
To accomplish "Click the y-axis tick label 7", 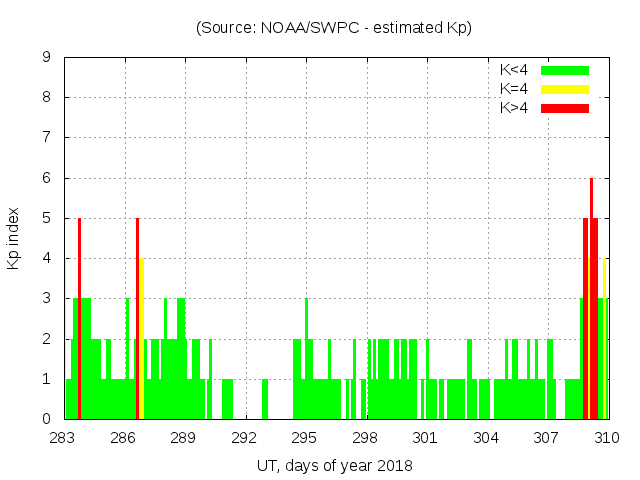I will [46, 137].
